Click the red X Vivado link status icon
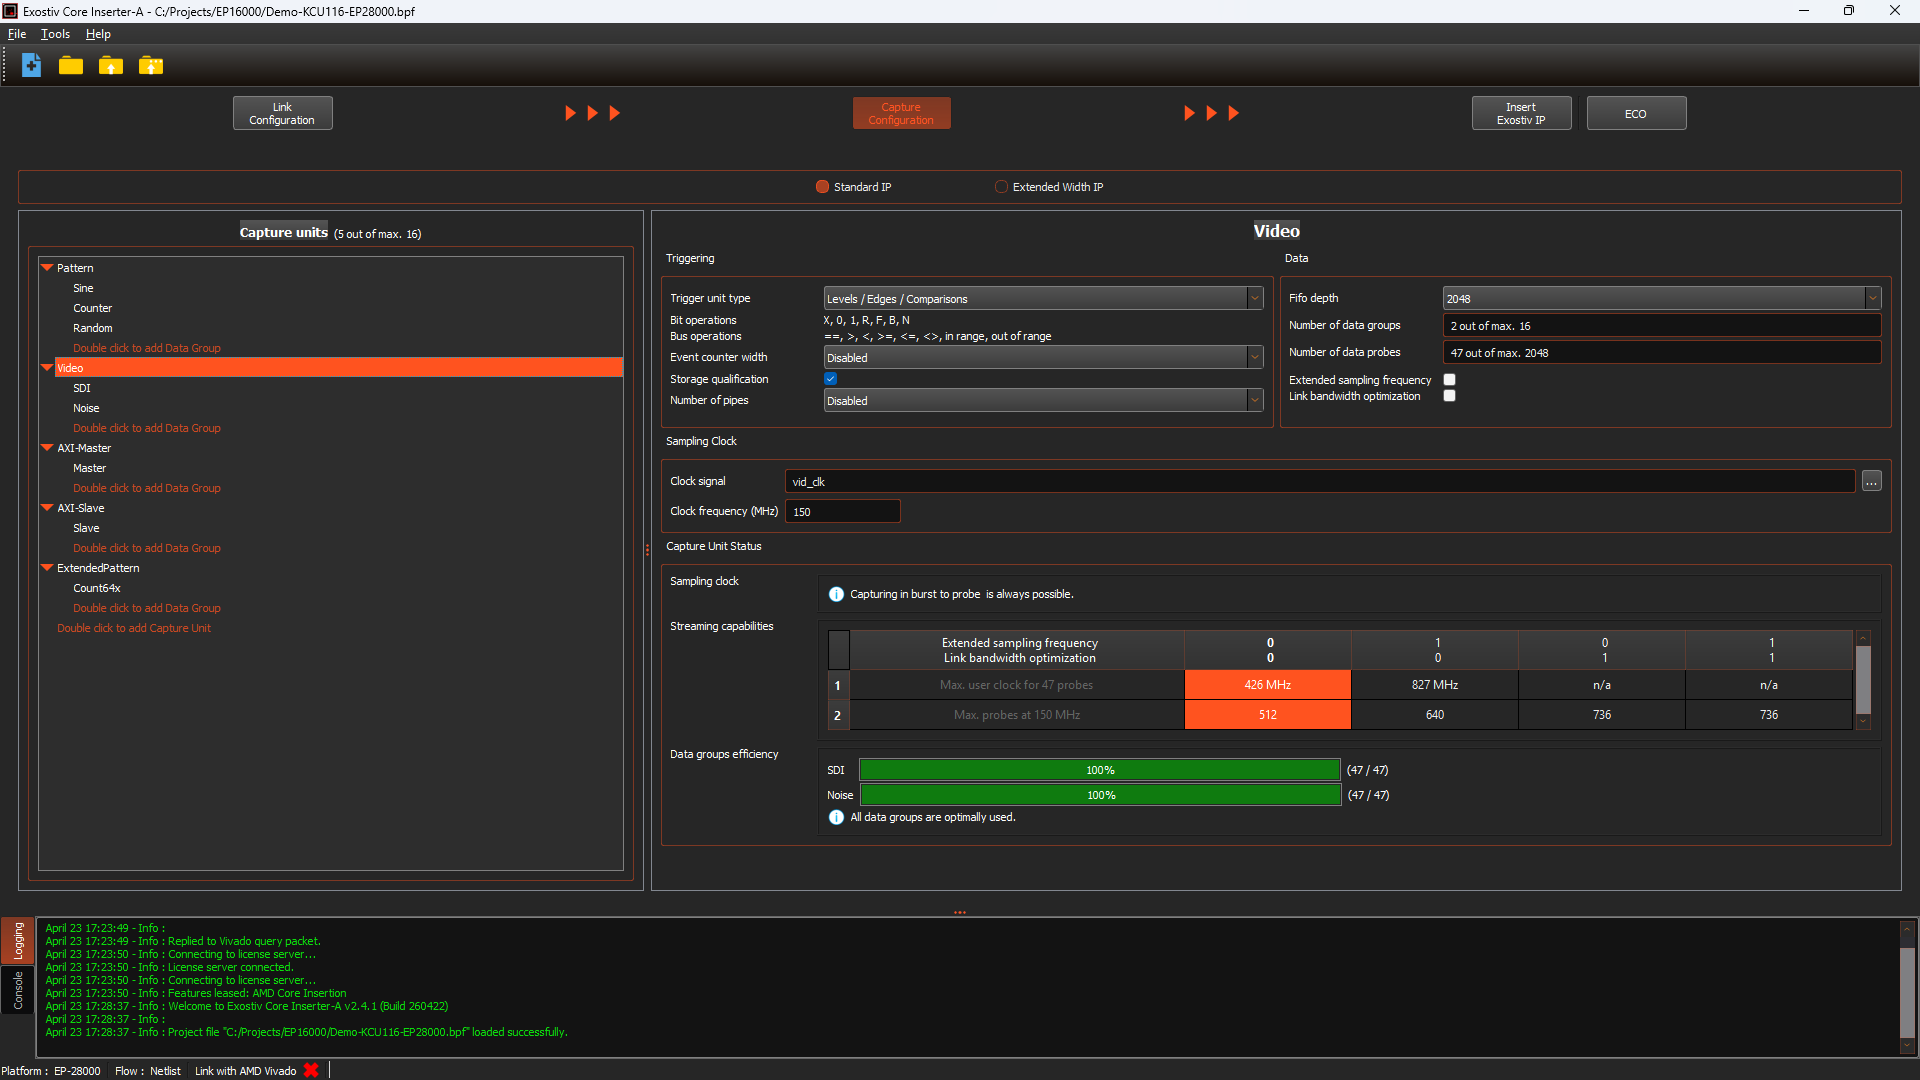This screenshot has height=1080, width=1920. point(311,1070)
